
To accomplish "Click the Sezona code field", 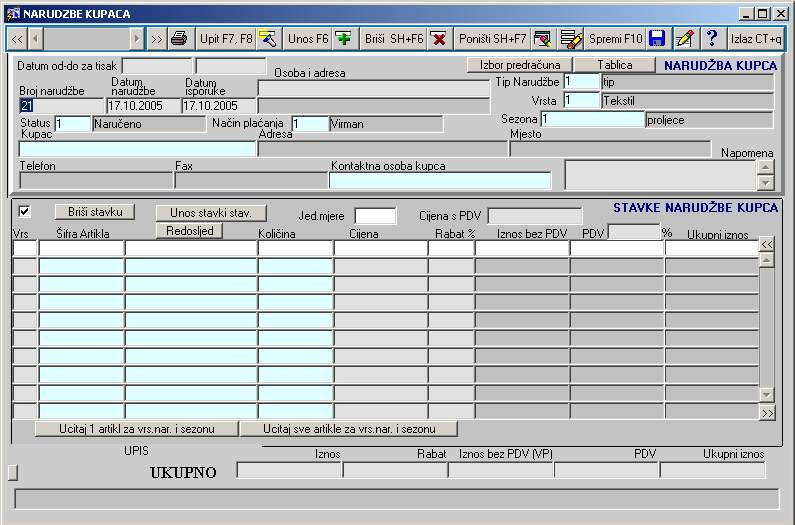I will (593, 120).
